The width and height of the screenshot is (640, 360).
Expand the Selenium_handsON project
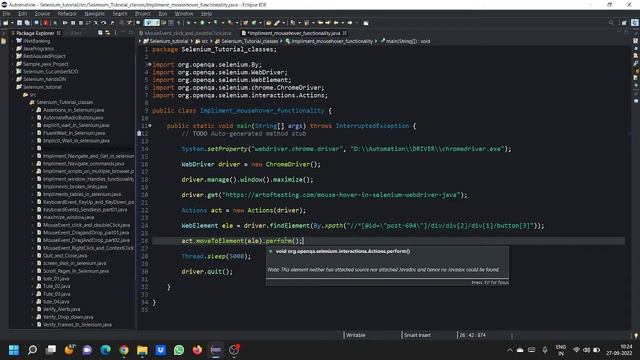pyautogui.click(x=13, y=79)
